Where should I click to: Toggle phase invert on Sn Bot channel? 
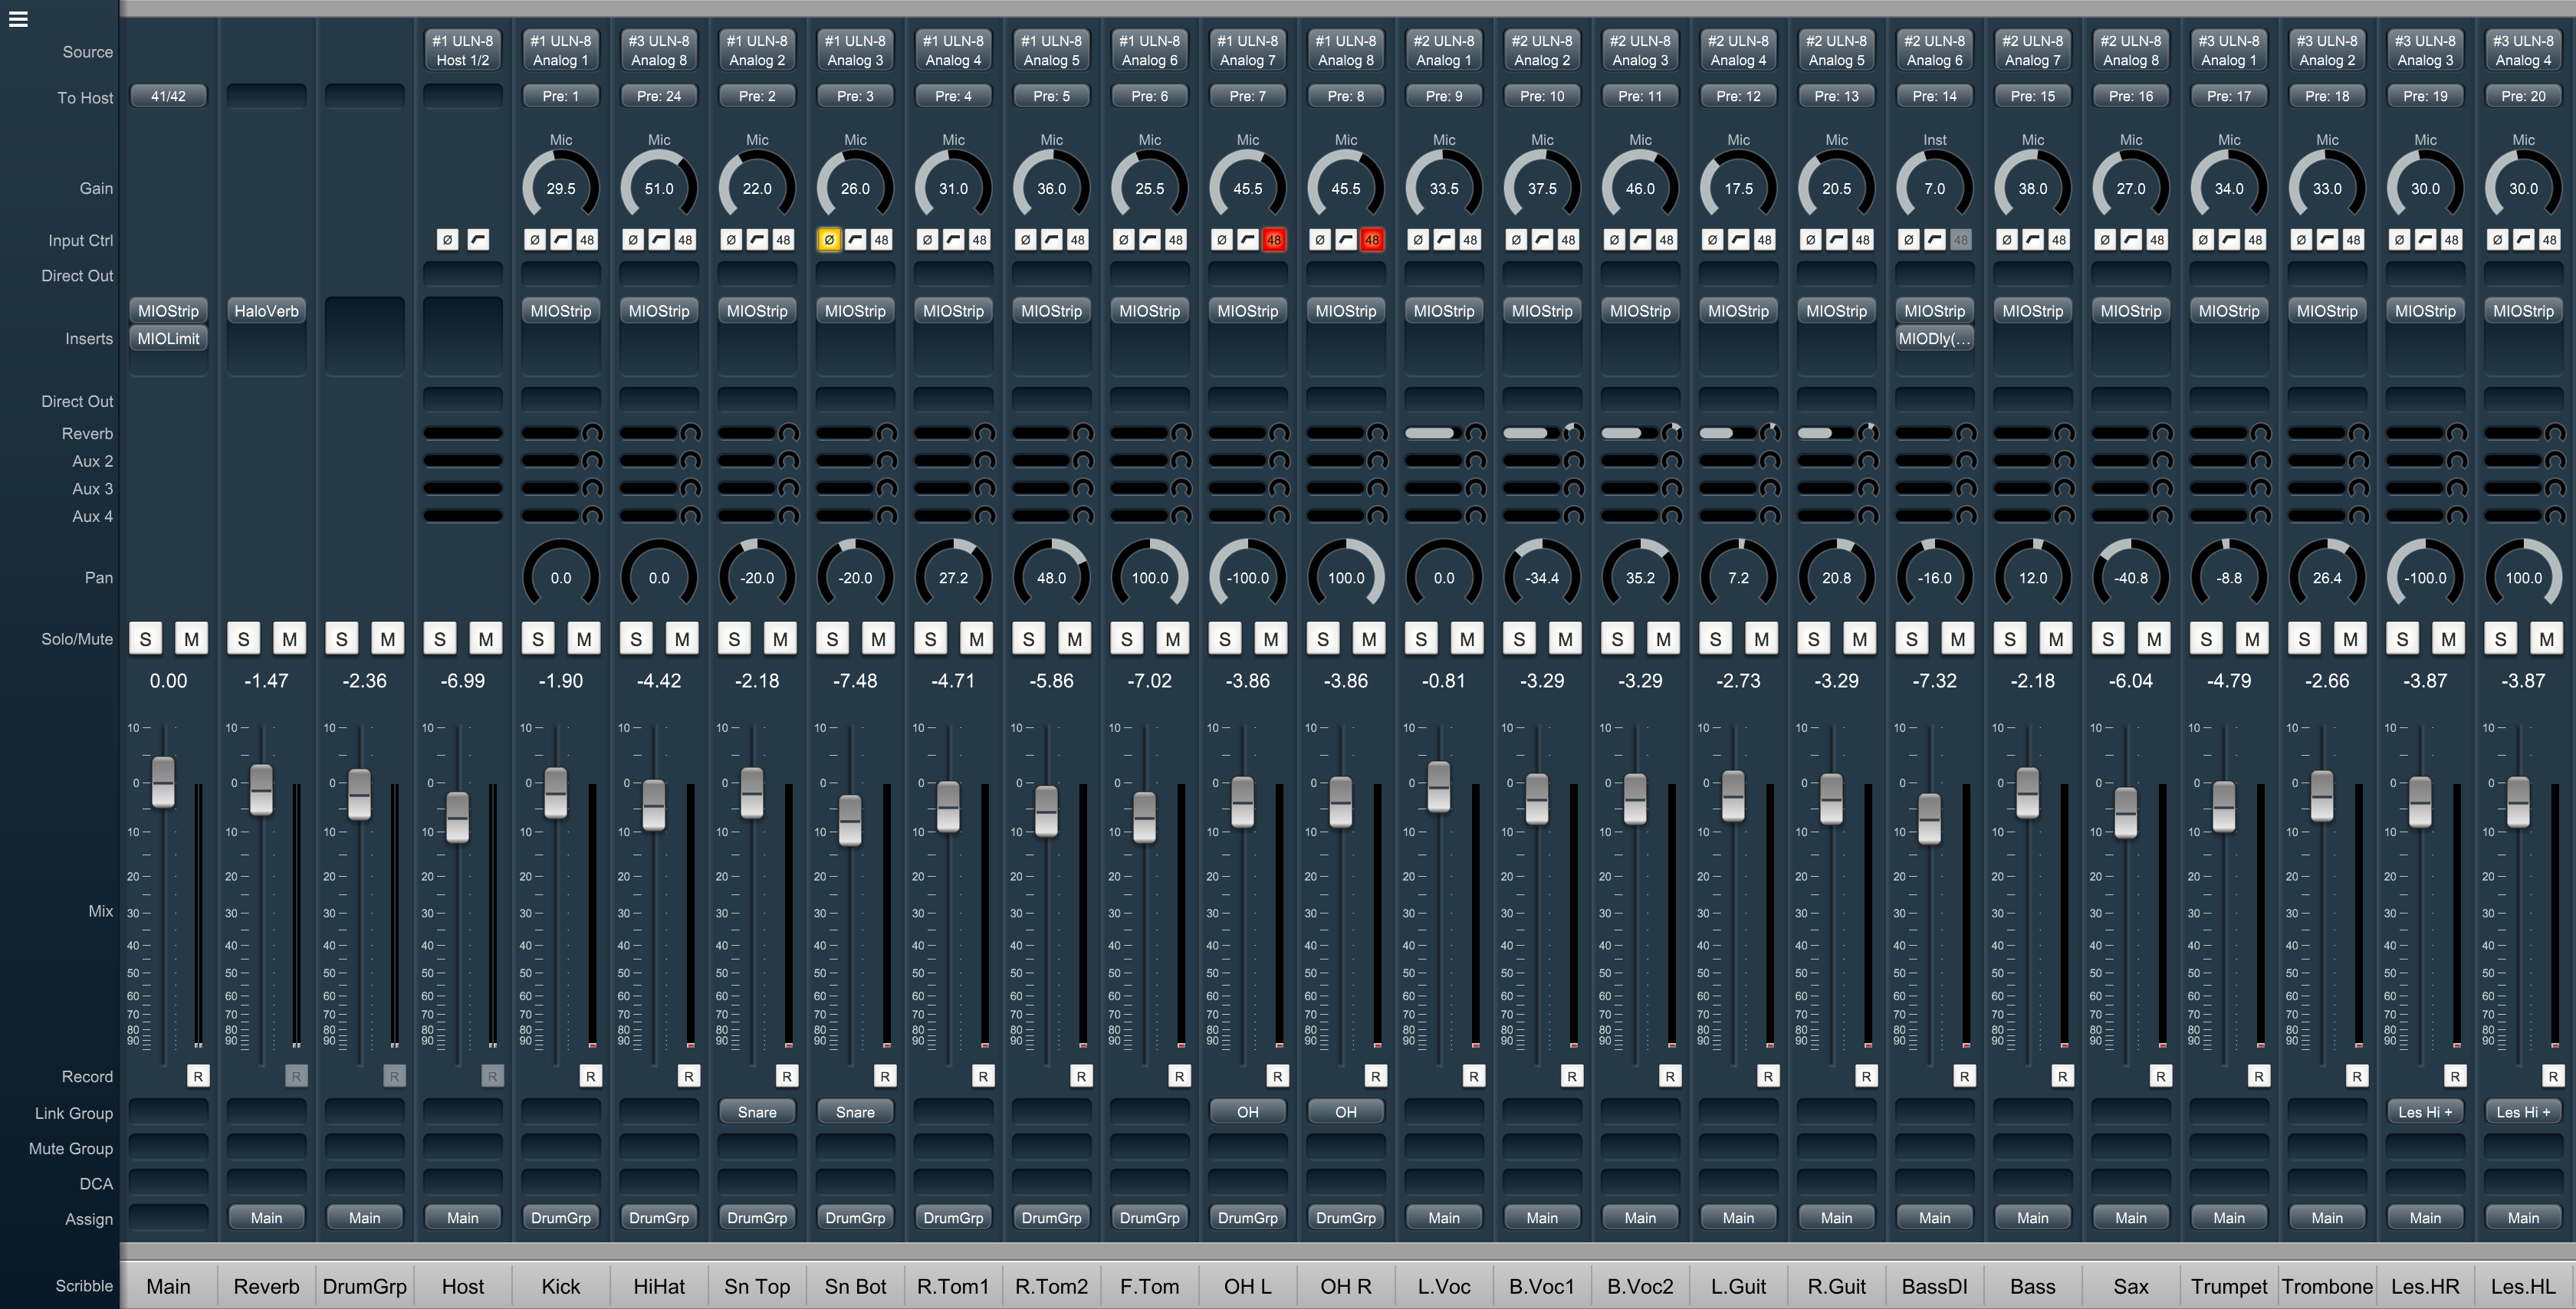pyautogui.click(x=829, y=240)
